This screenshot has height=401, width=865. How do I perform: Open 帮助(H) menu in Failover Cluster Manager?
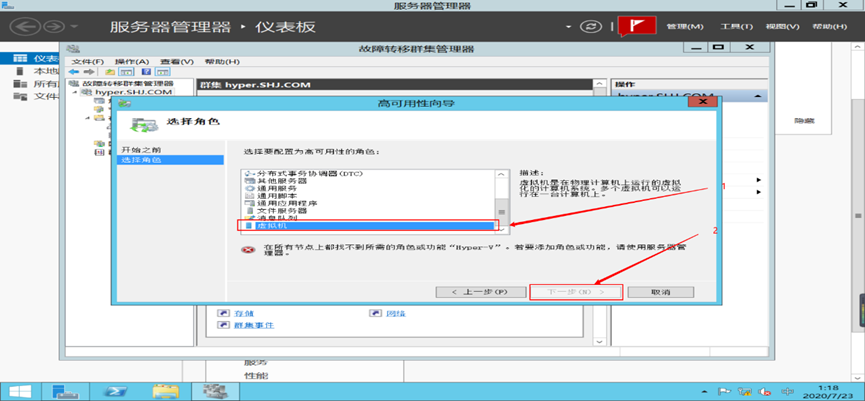[x=222, y=61]
